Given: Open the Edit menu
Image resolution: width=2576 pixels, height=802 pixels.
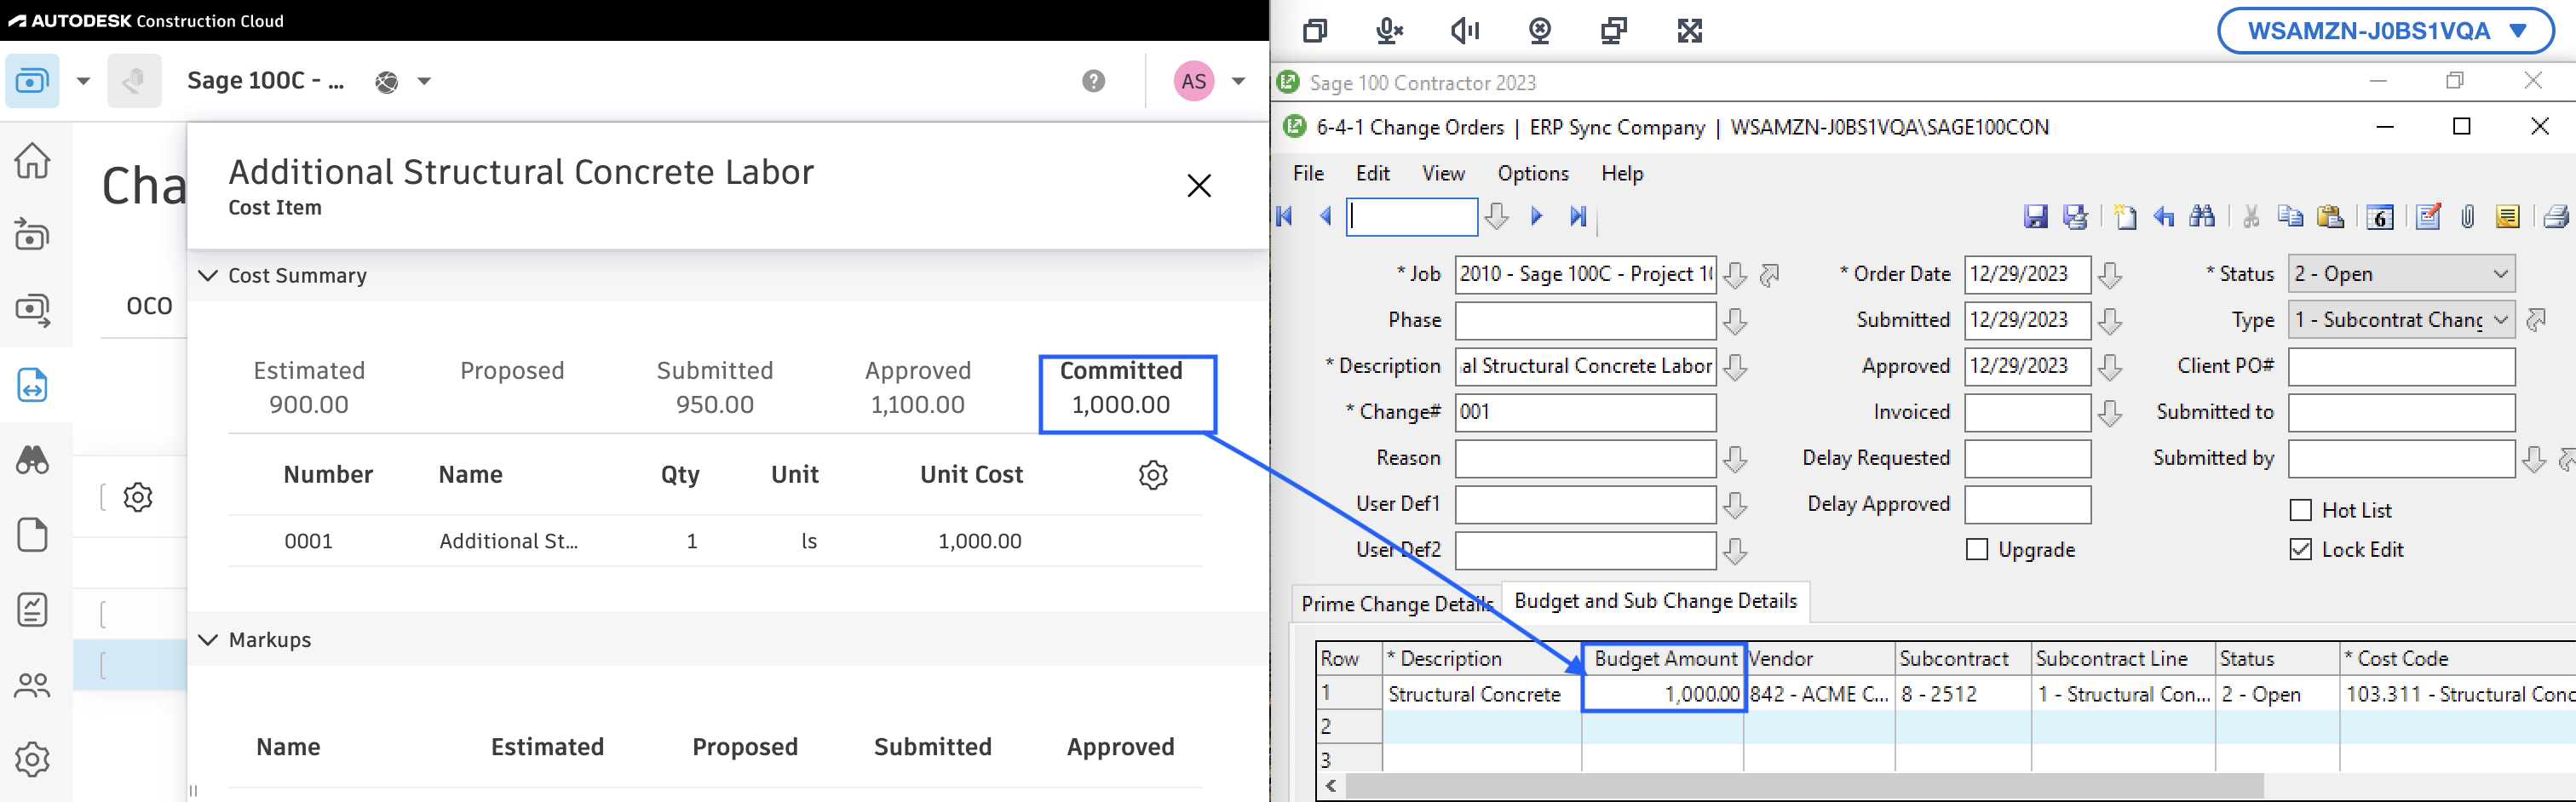Looking at the screenshot, I should point(1373,173).
